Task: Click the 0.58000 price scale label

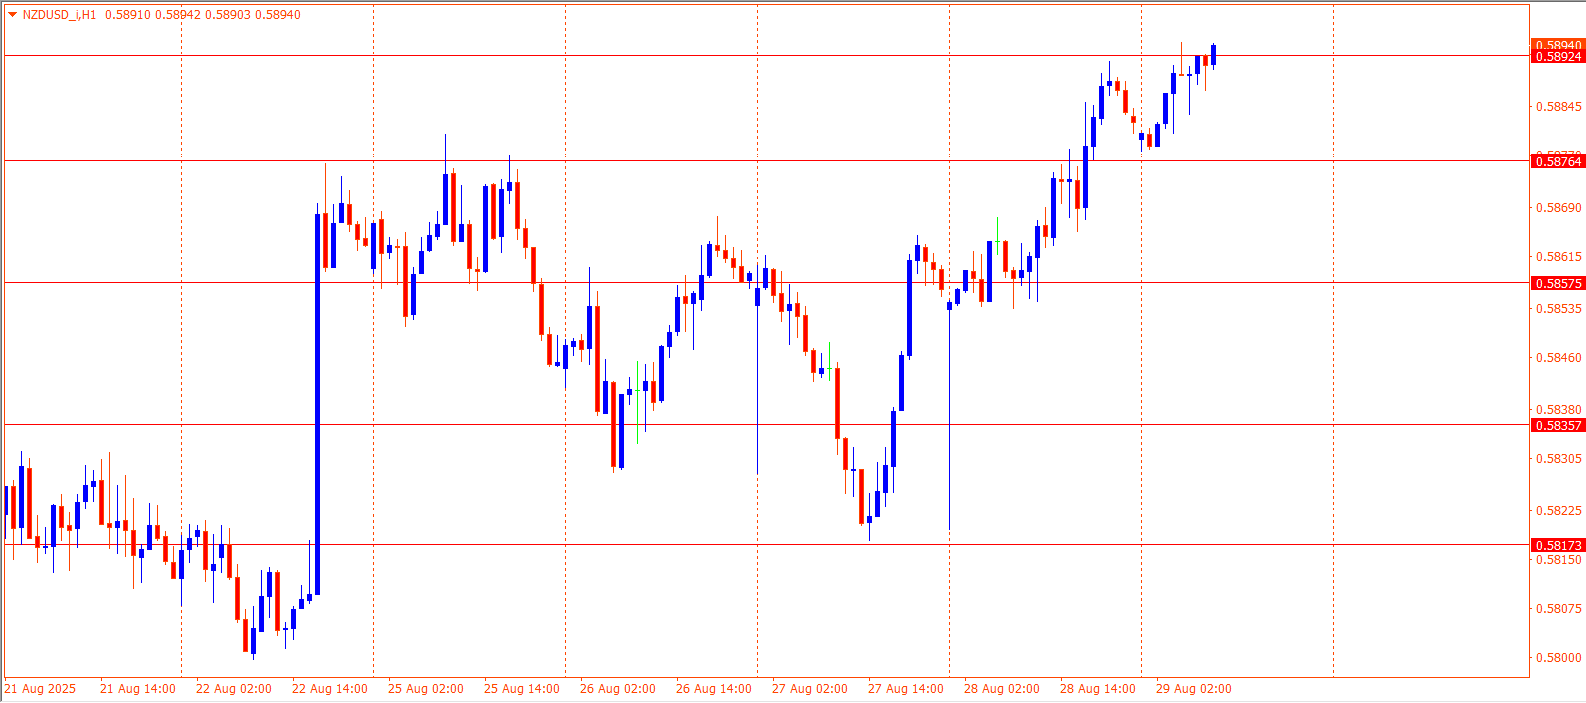Action: click(1558, 658)
